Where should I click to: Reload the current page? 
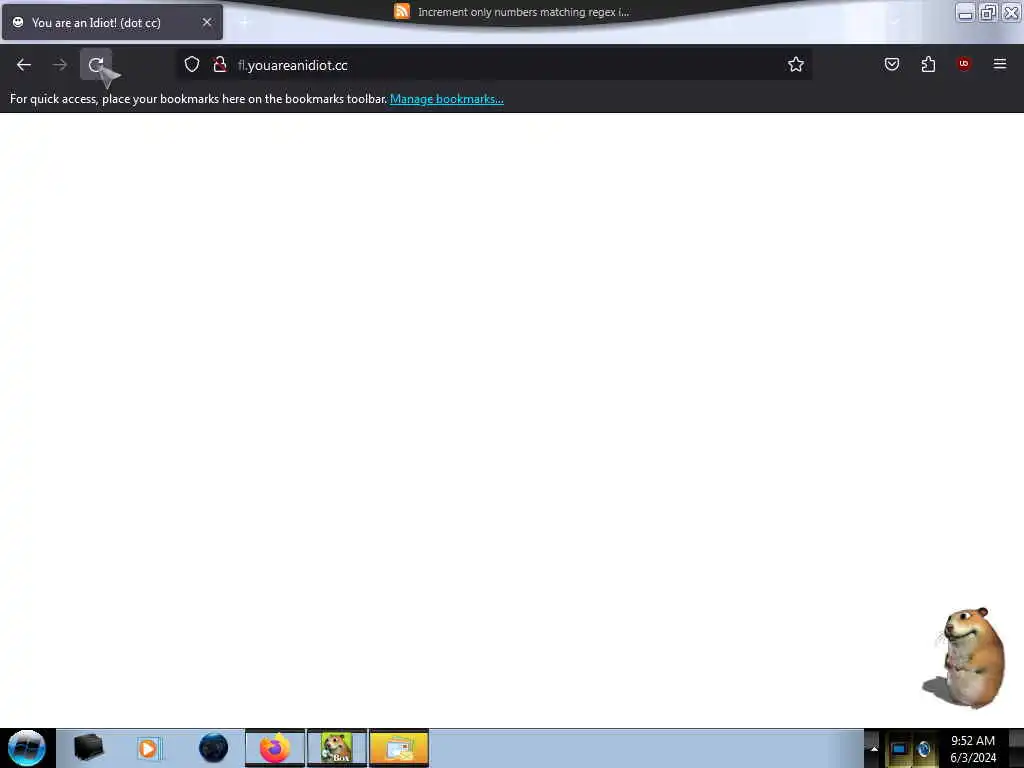(x=96, y=65)
